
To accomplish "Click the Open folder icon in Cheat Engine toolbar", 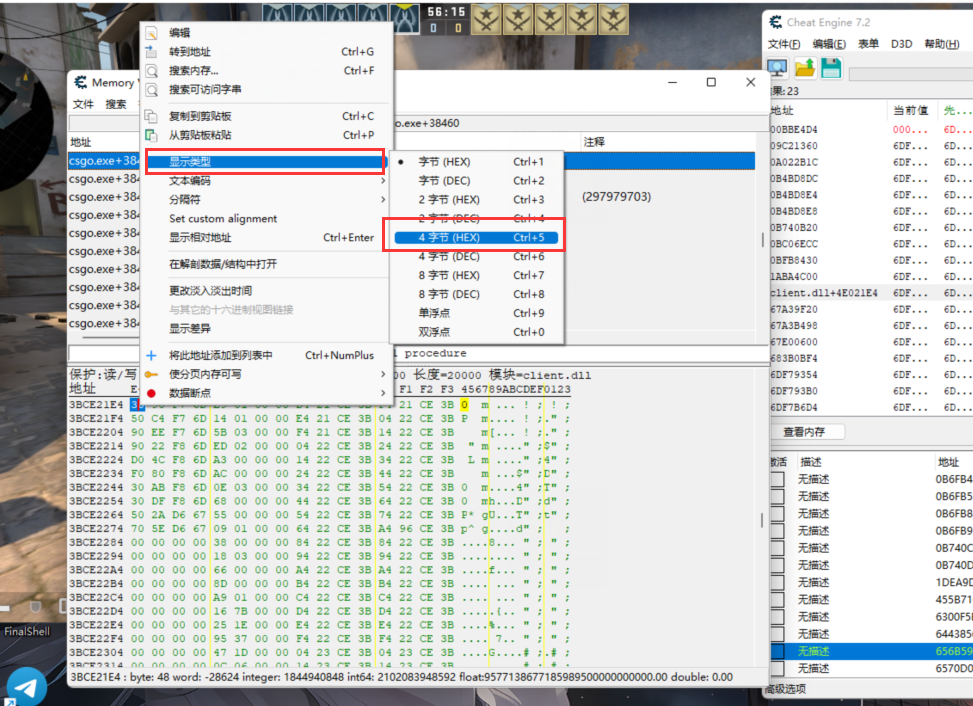I will 805,68.
